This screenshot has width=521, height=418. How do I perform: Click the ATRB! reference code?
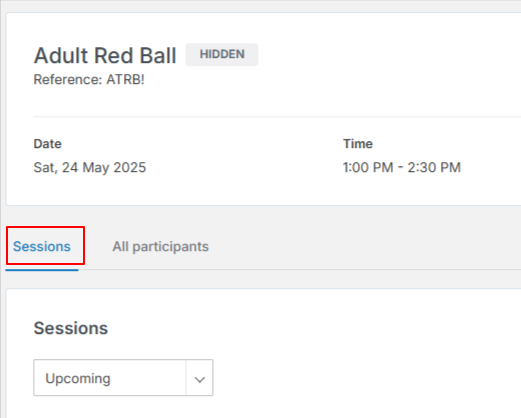(x=125, y=80)
